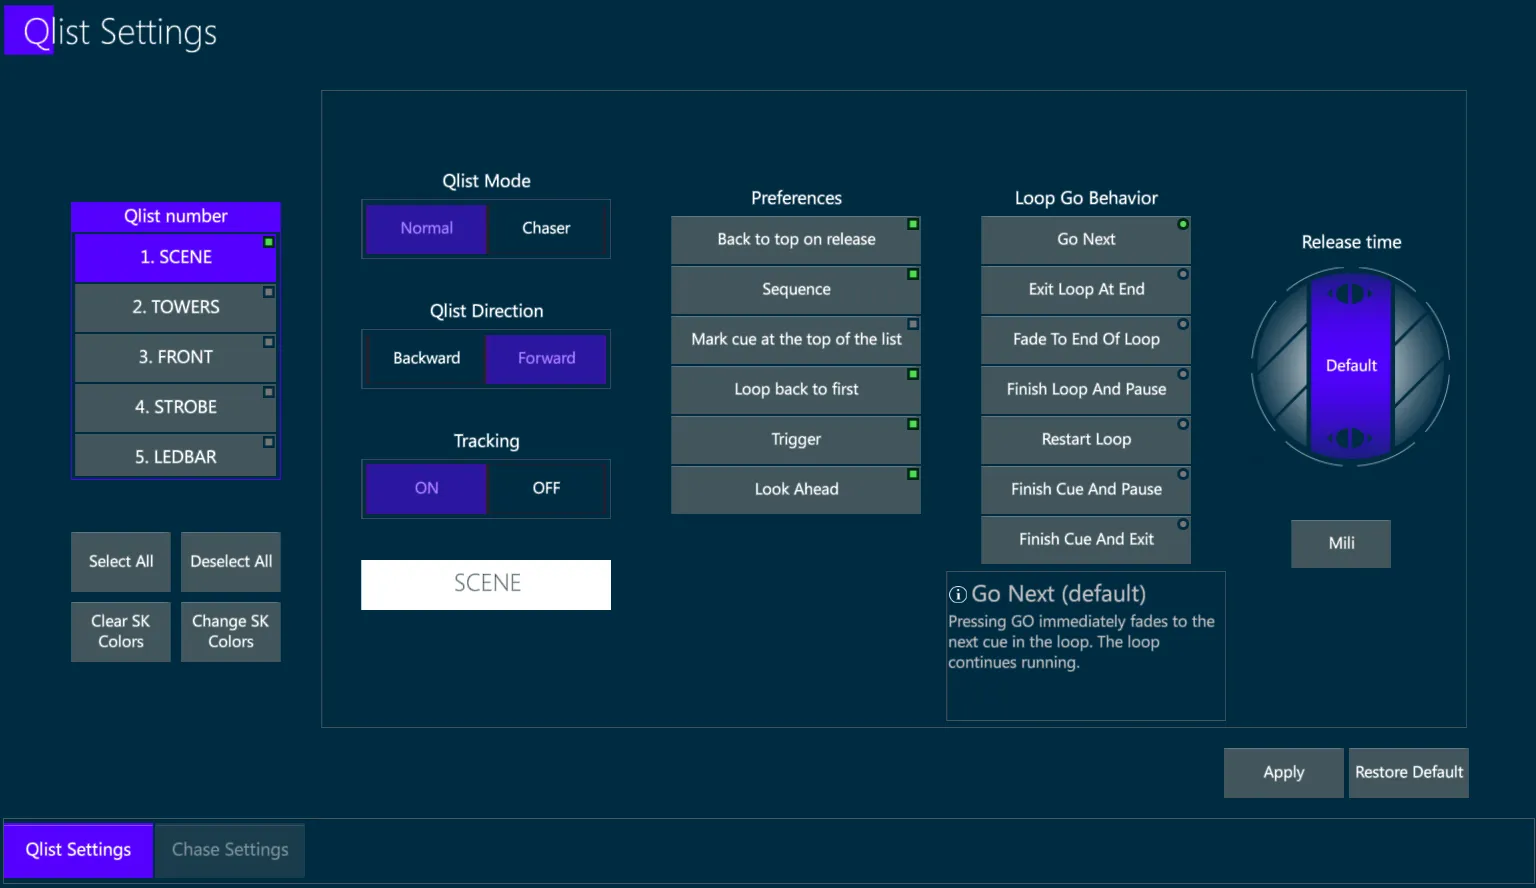
Task: Select qlist 2. TOWERS
Action: pyautogui.click(x=175, y=307)
